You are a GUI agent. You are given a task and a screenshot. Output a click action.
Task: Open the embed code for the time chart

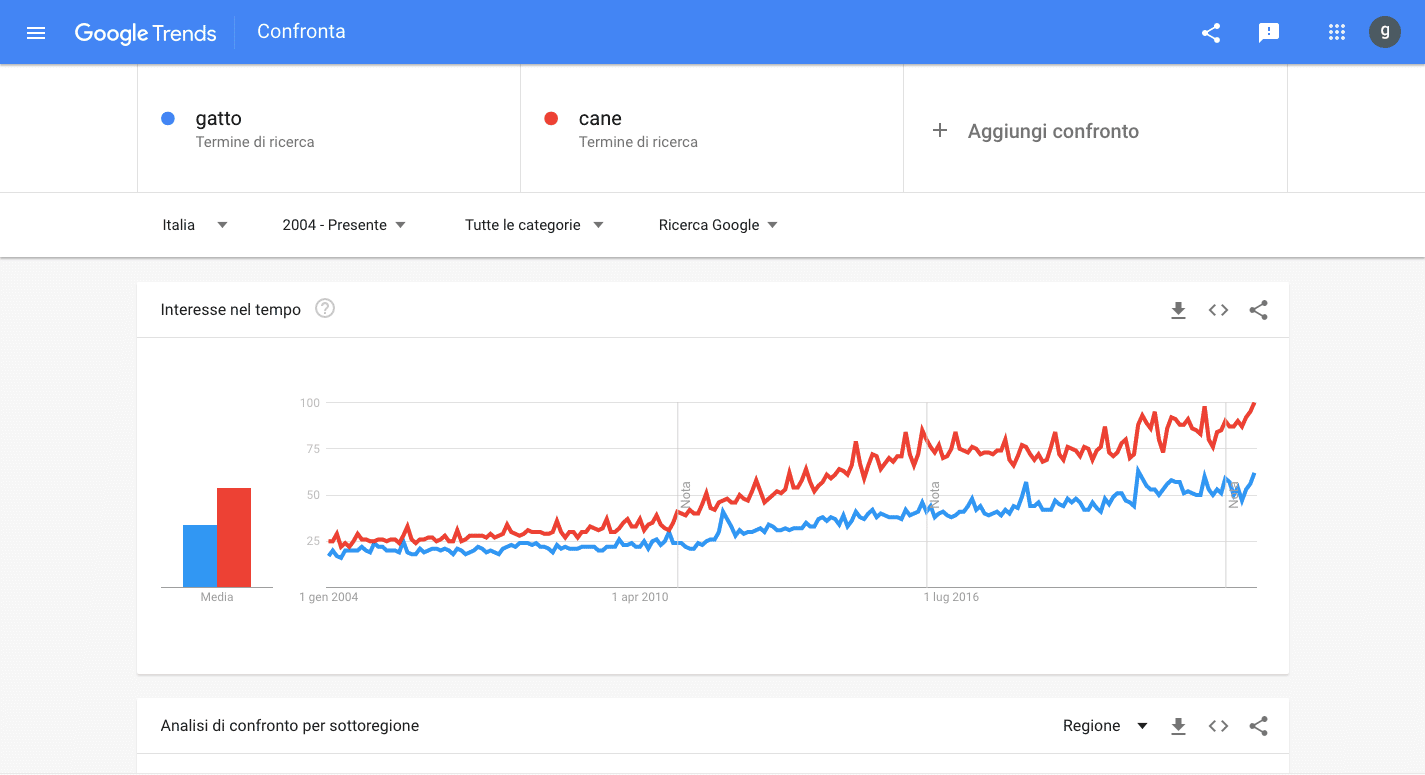(x=1218, y=310)
